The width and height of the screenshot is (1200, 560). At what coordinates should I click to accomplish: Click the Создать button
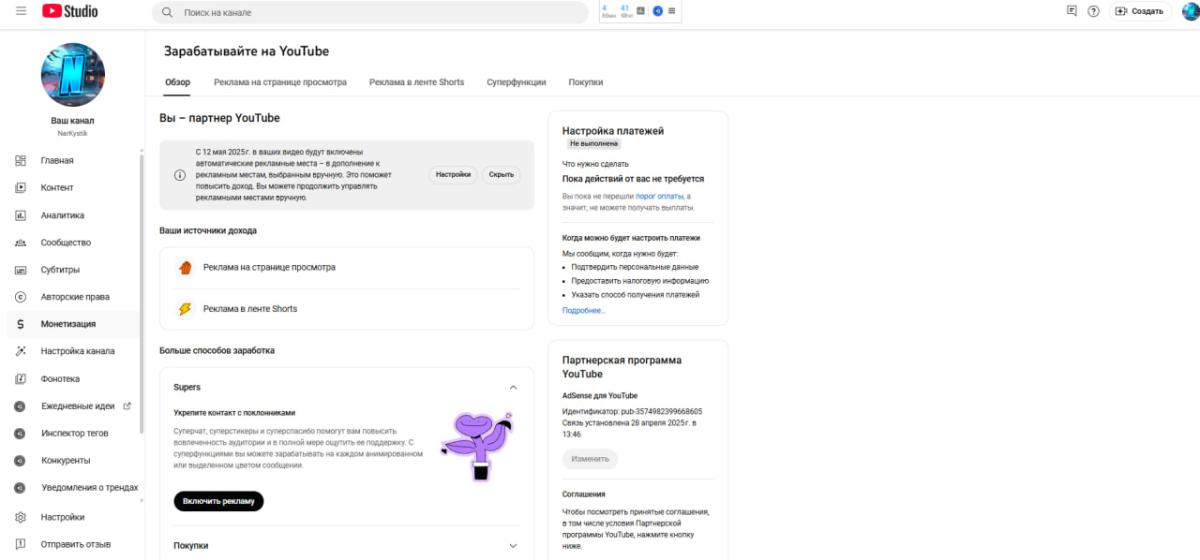pyautogui.click(x=1139, y=11)
